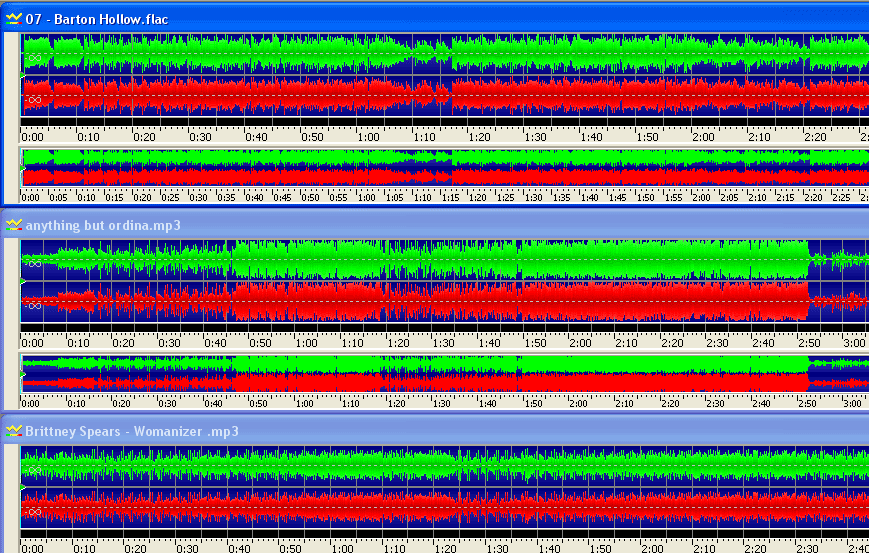Click 1:50 on anything but ordina main ruler
869x553 pixels.
535,343
